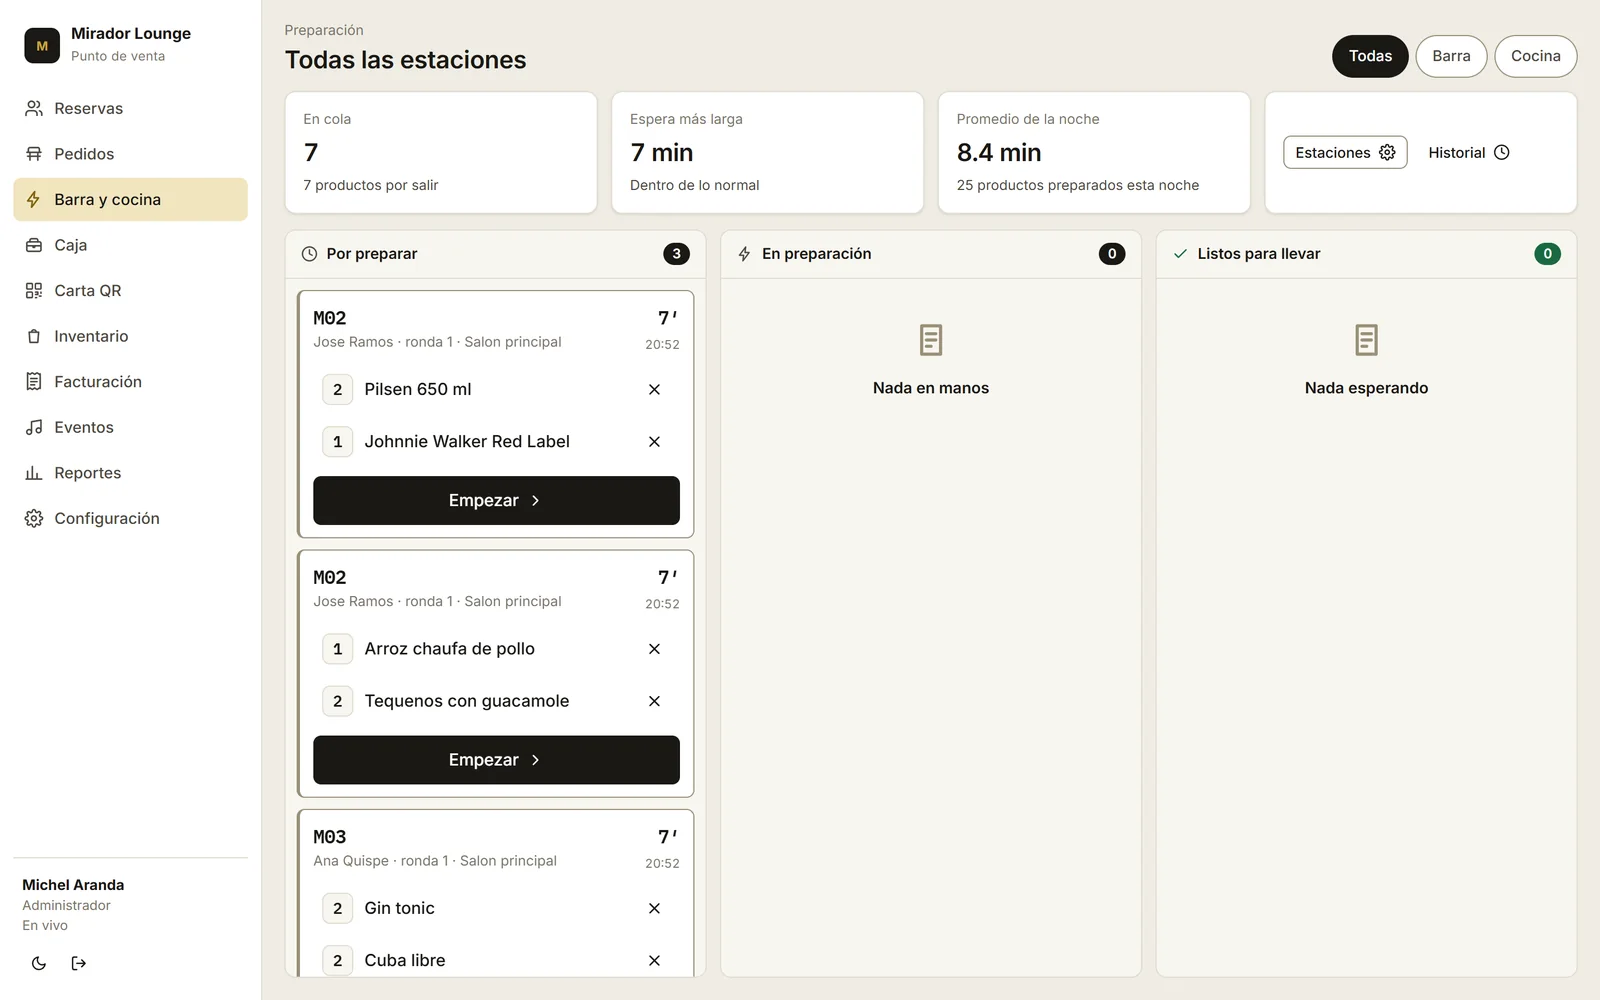The height and width of the screenshot is (1000, 1600).
Task: Select Barra y cocina menu item
Action: (x=130, y=199)
